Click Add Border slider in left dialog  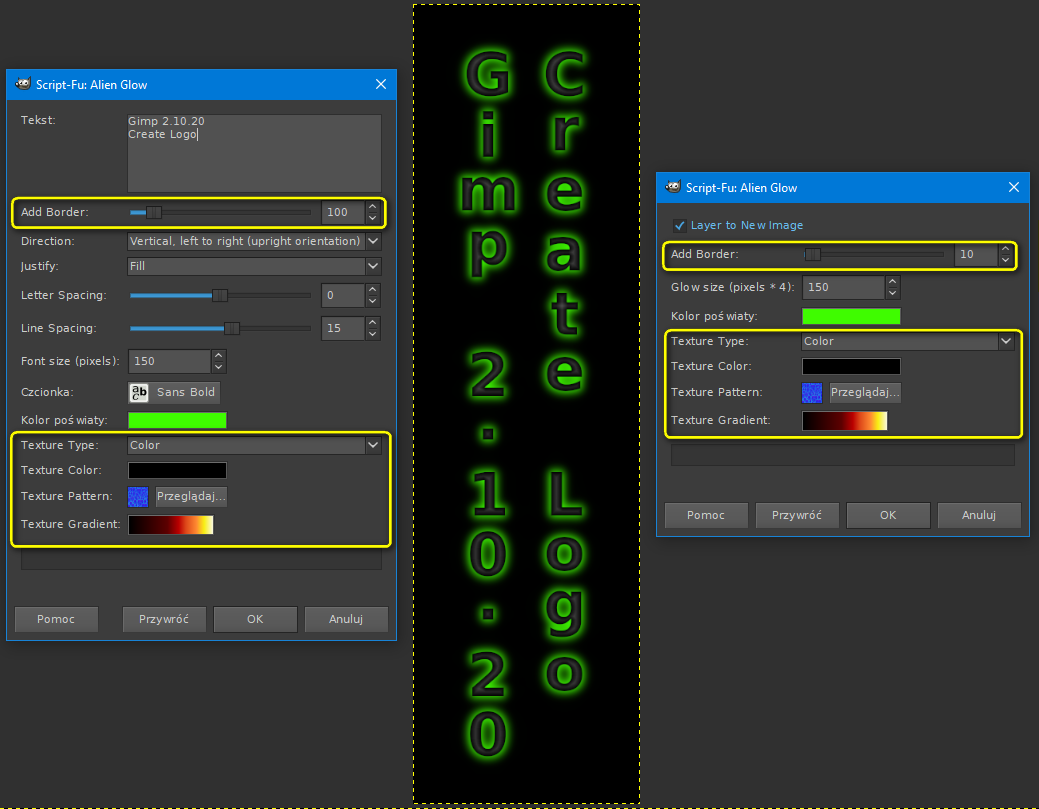pos(220,213)
